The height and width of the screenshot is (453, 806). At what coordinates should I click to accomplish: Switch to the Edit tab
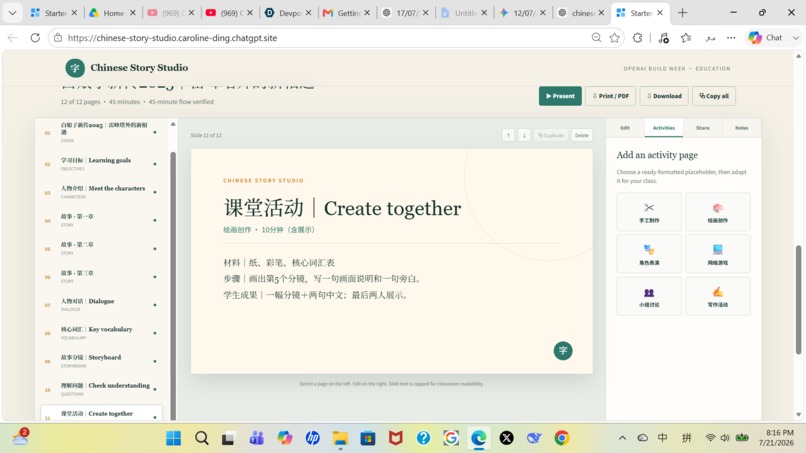625,128
